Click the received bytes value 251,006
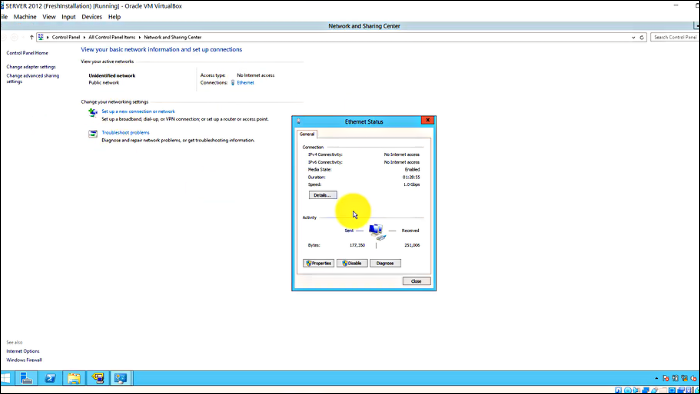700x394 pixels. [412, 245]
